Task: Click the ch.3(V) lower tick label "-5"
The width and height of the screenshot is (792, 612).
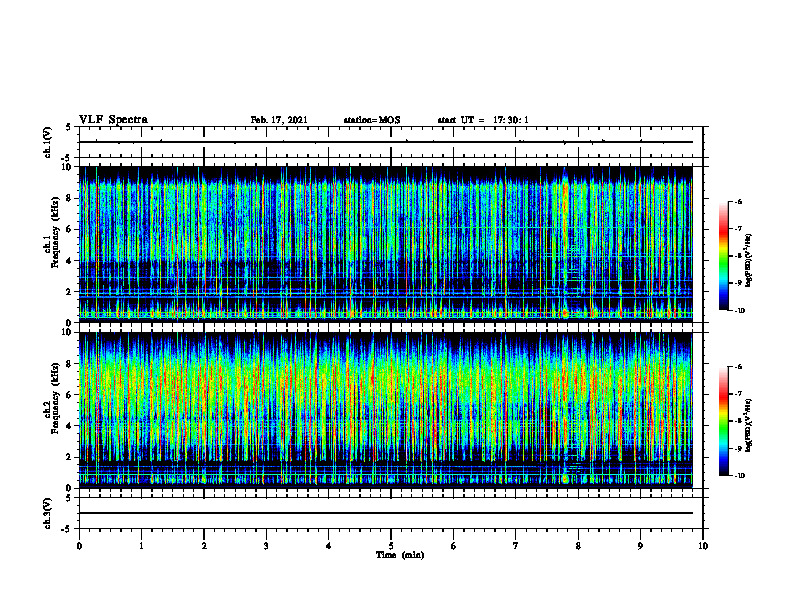Action: [68, 529]
